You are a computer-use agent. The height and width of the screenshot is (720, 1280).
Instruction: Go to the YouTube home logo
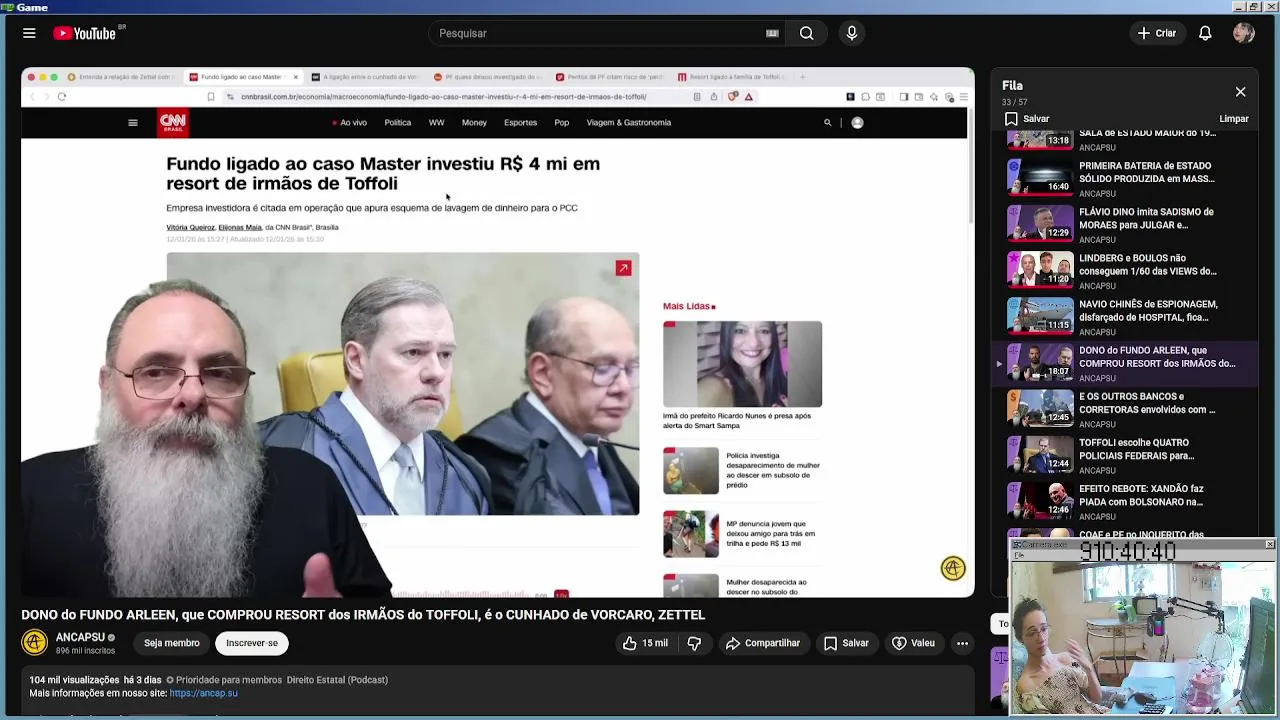pyautogui.click(x=85, y=33)
